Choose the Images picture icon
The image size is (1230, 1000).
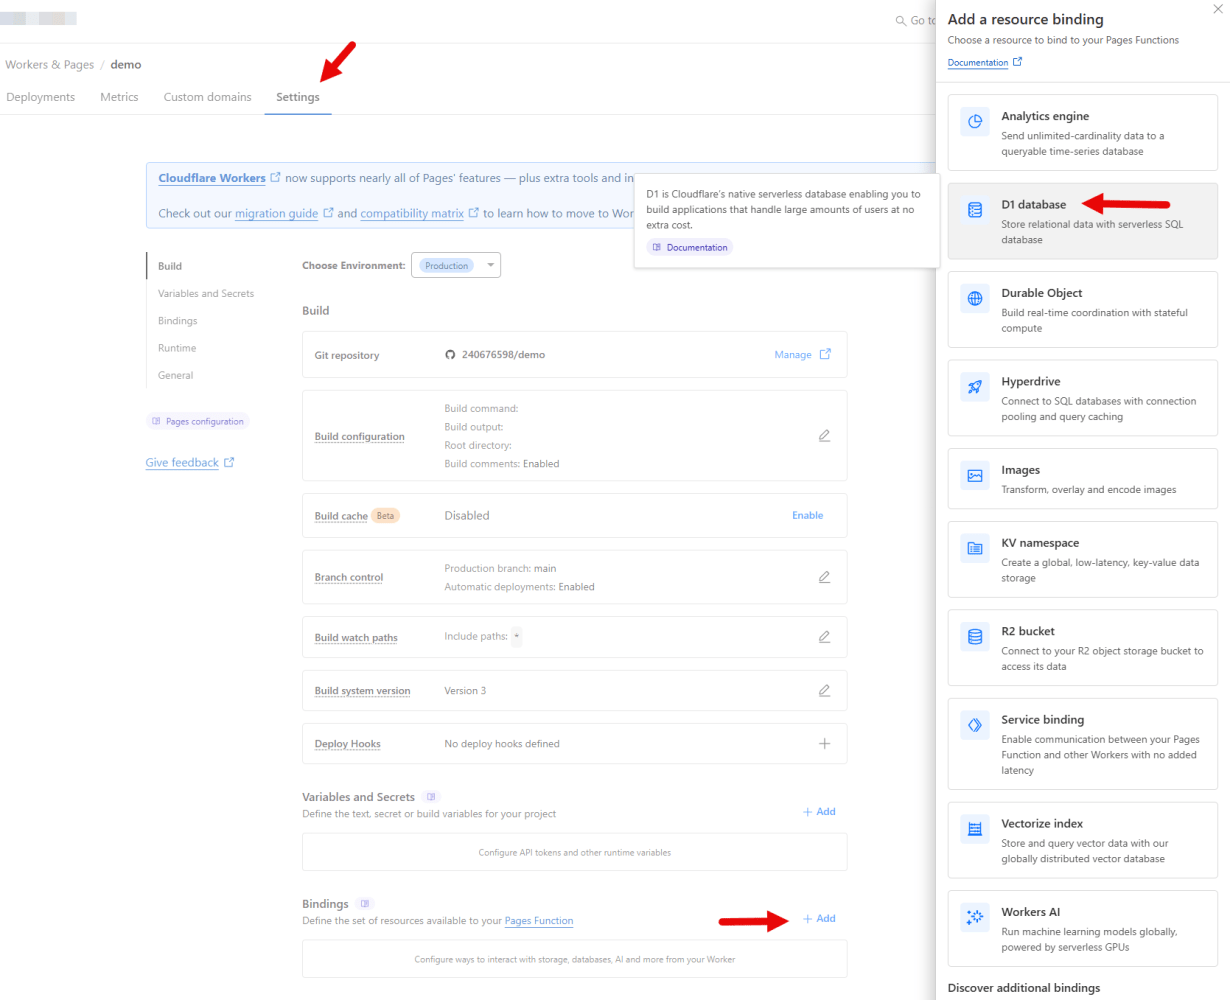tap(975, 476)
